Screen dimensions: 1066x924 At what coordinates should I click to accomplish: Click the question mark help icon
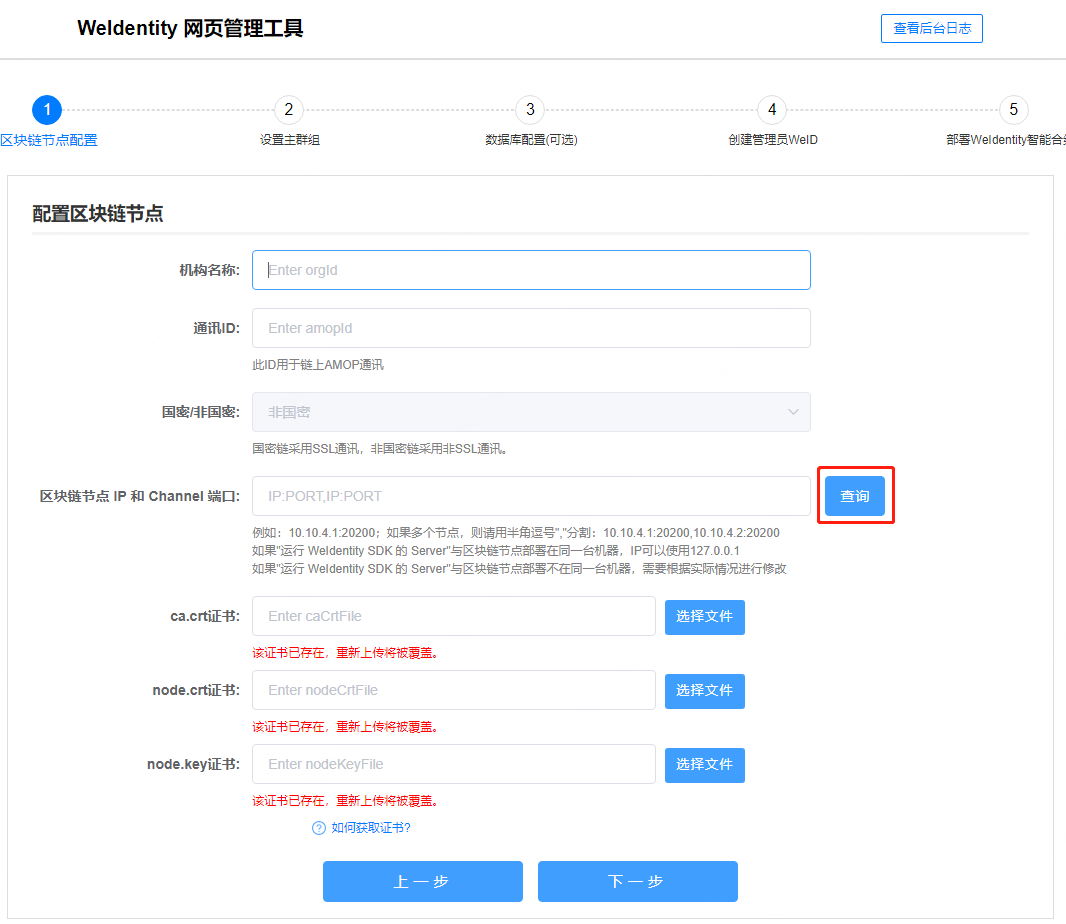[318, 828]
